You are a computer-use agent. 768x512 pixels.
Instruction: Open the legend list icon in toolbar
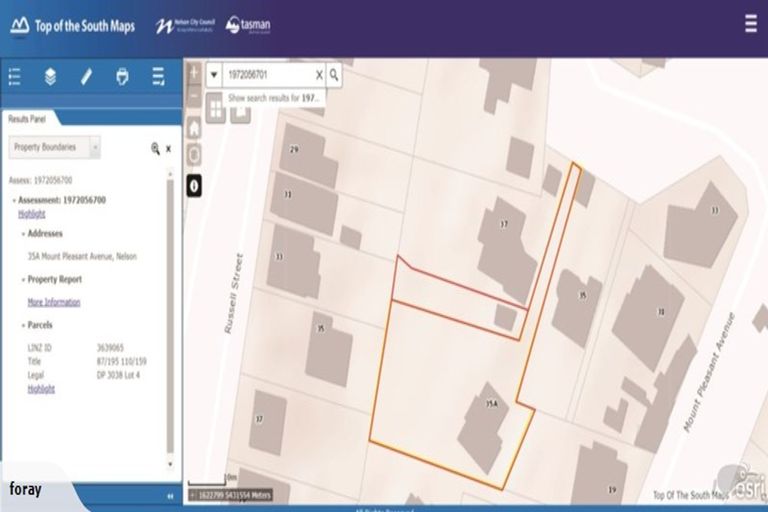[x=14, y=76]
